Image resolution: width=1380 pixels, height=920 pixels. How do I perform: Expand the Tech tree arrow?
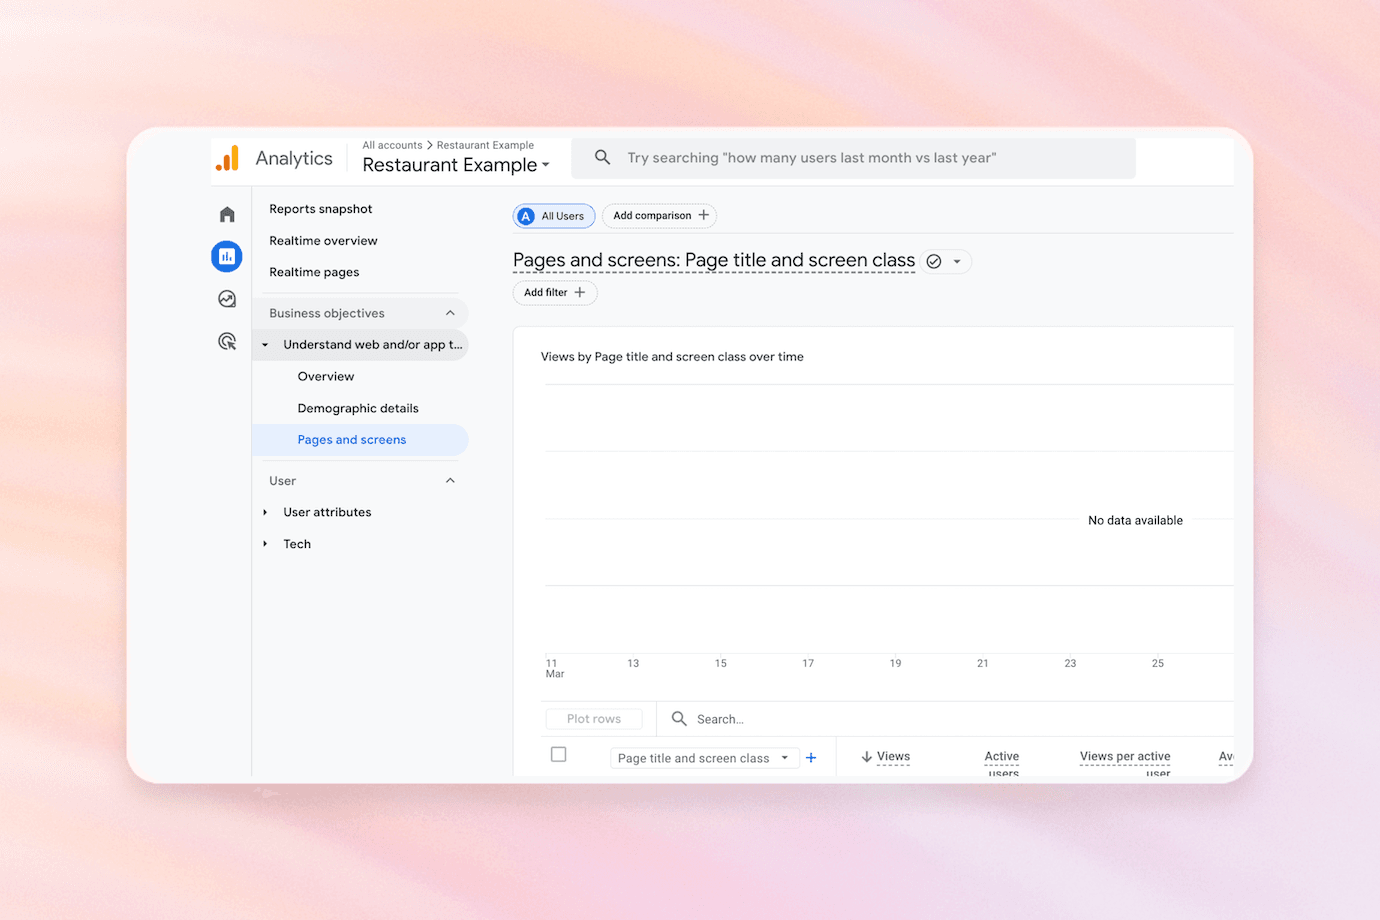click(x=265, y=544)
